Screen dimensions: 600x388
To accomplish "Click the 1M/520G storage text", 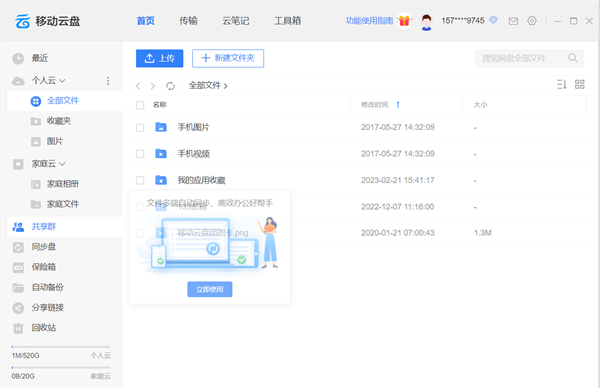I will point(25,356).
